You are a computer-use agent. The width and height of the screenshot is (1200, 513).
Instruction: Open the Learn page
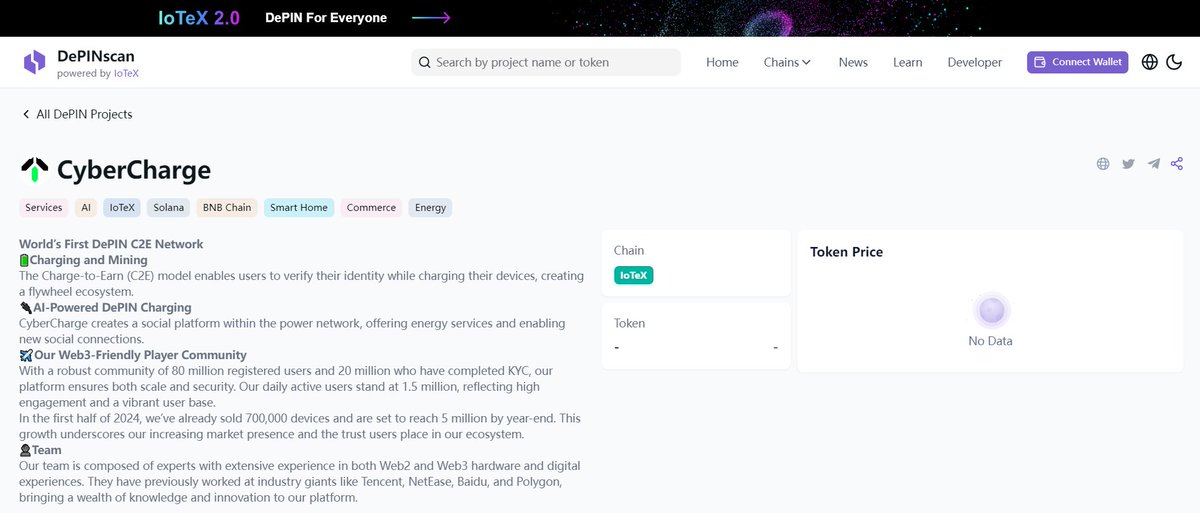pos(908,62)
